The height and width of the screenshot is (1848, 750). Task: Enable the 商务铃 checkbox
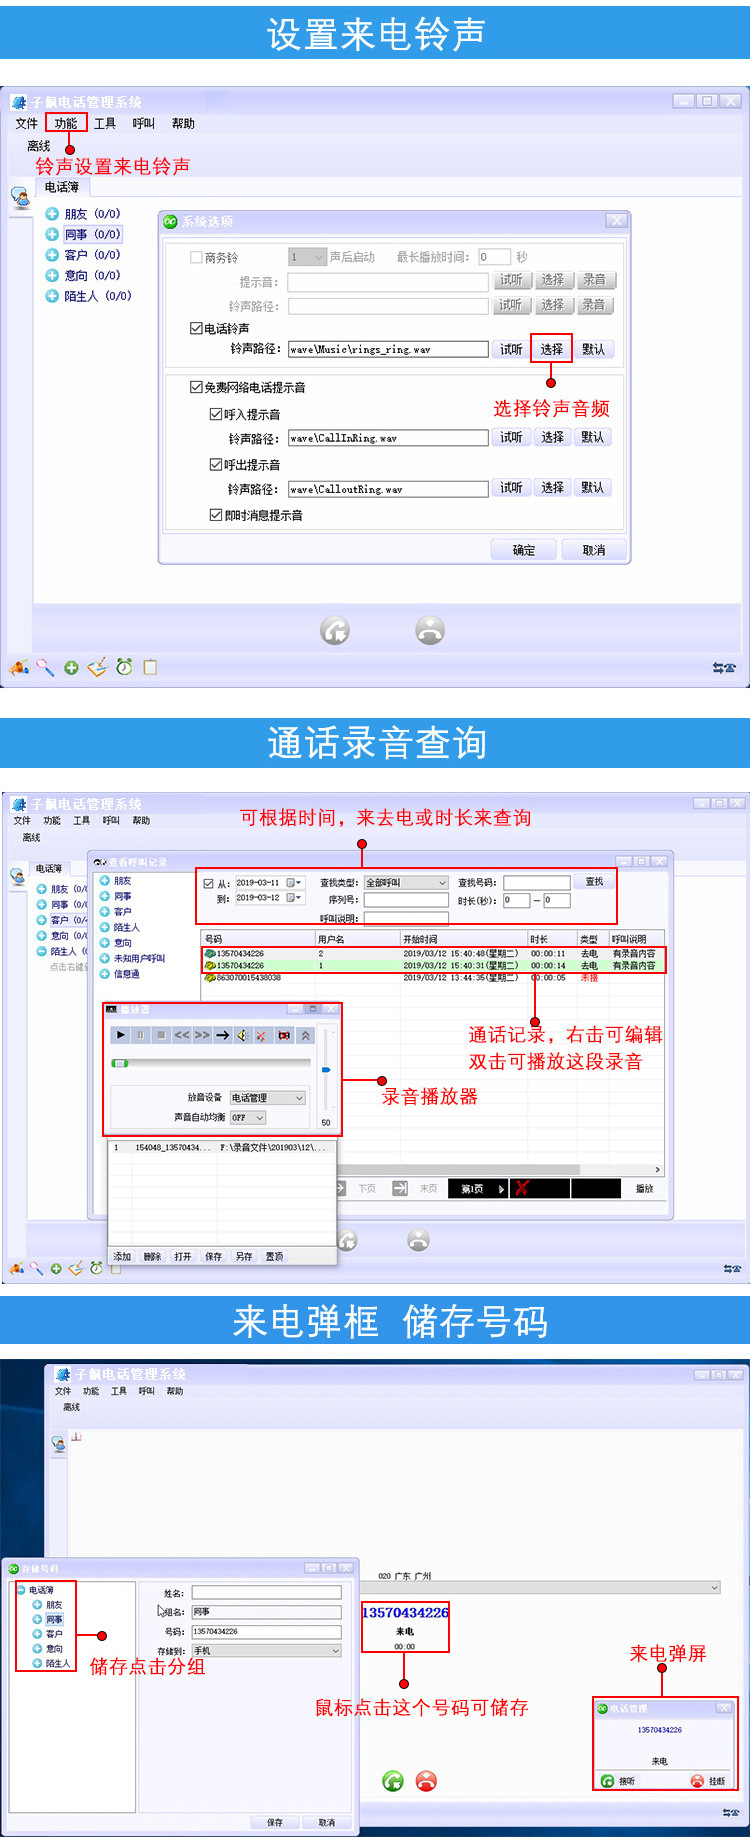197,257
